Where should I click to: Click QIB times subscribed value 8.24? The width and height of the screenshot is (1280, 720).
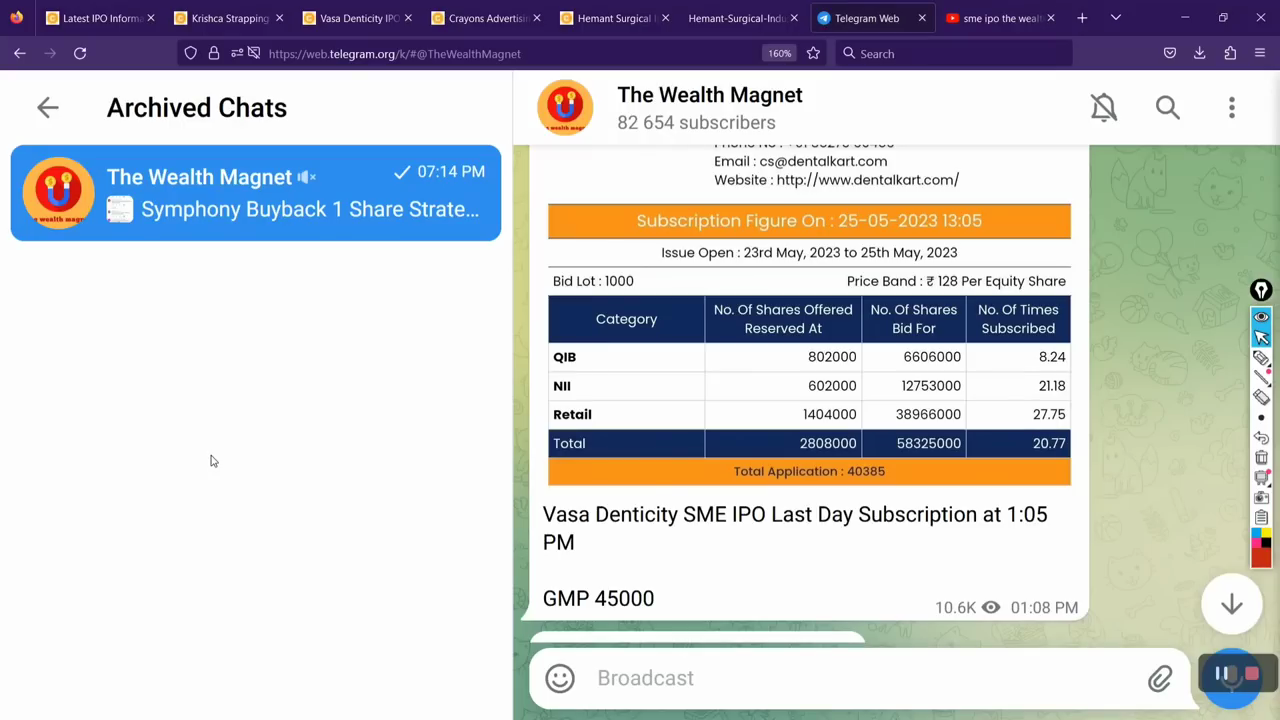1052,357
